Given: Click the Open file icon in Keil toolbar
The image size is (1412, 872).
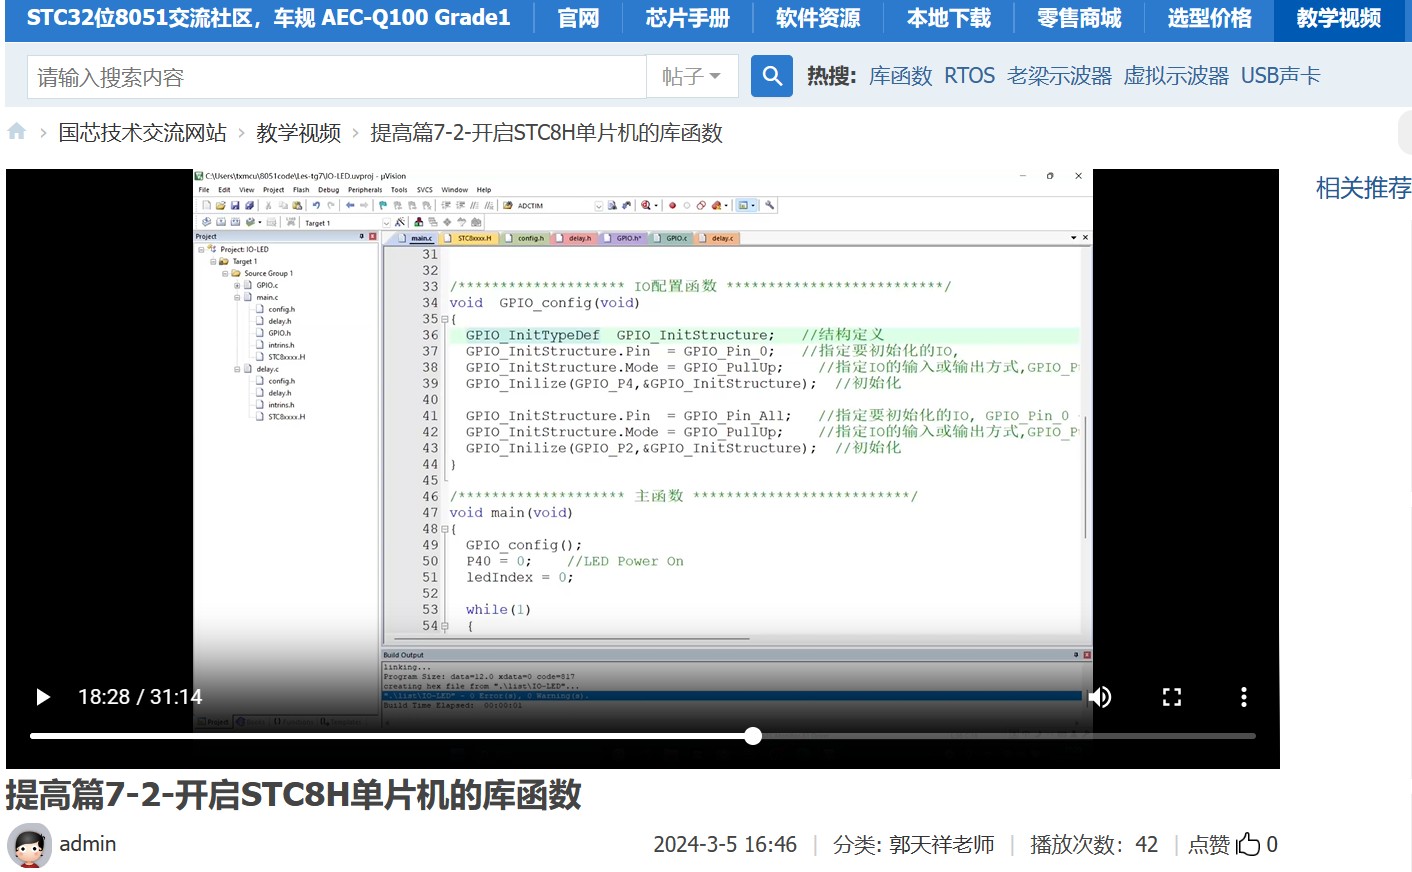Looking at the screenshot, I should point(221,205).
